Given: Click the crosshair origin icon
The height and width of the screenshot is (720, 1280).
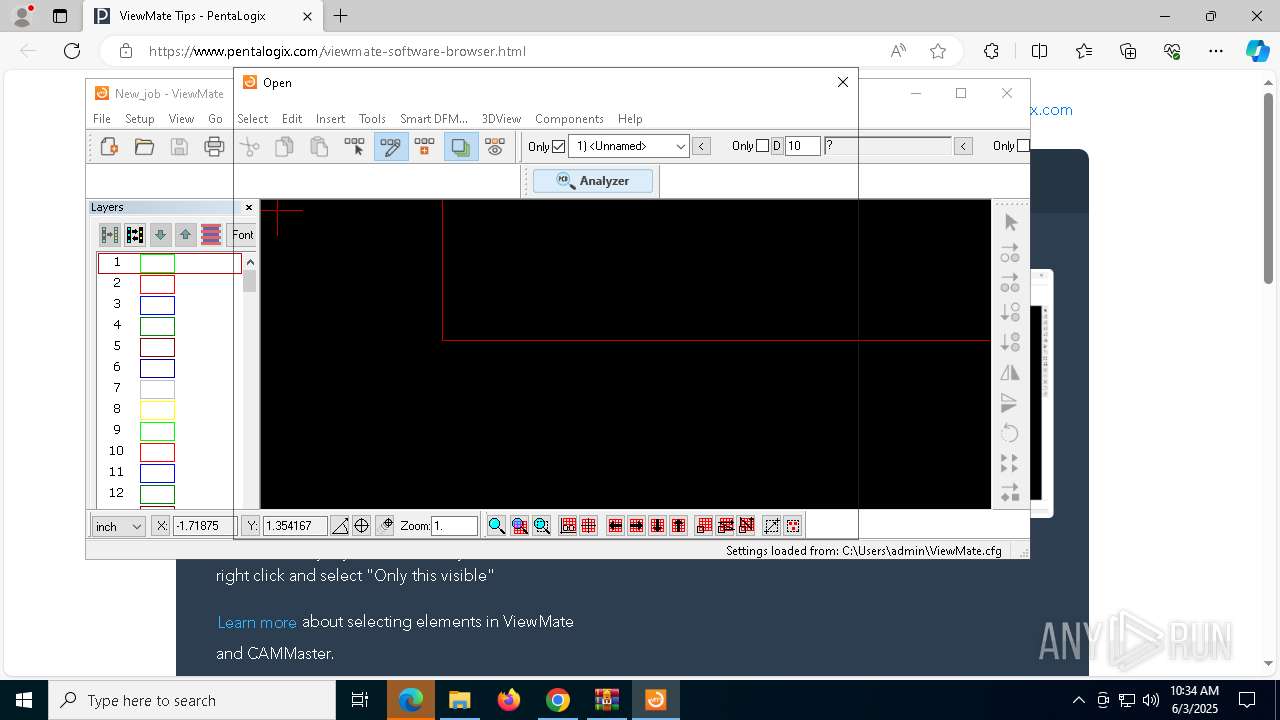Looking at the screenshot, I should 362,526.
